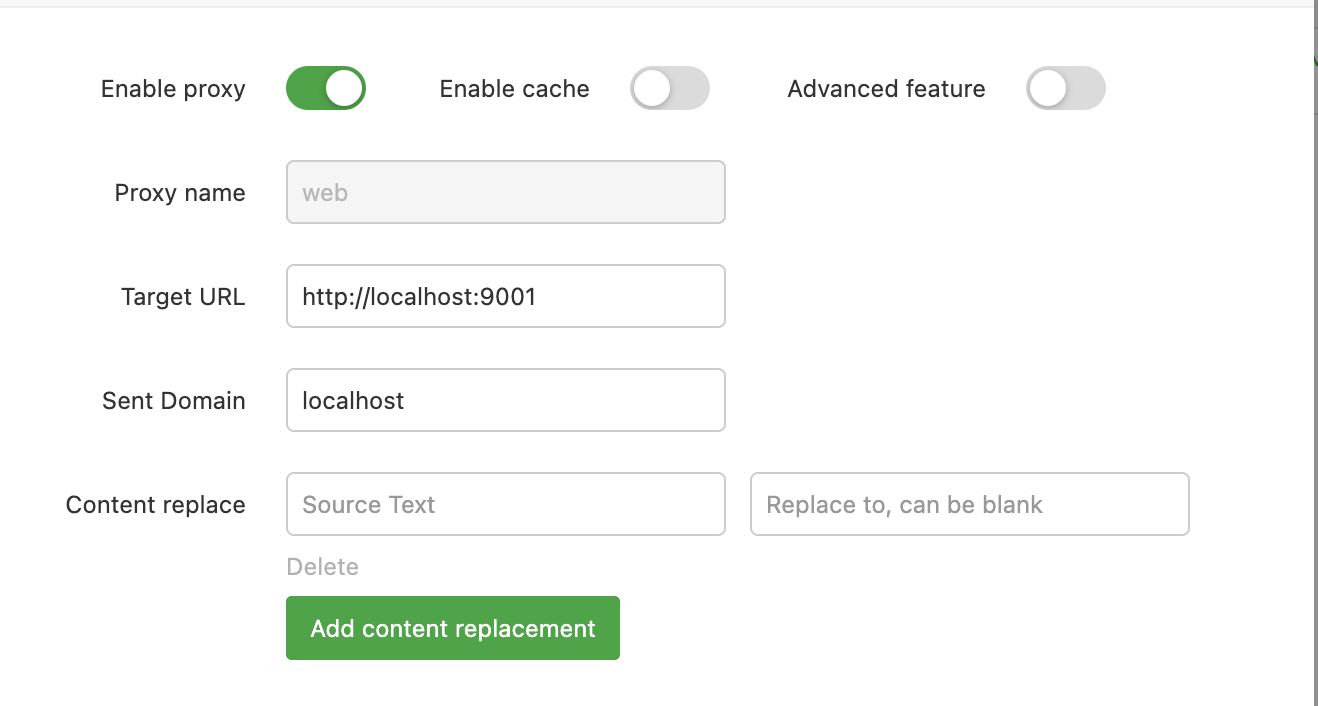Click the vertical scrollbar at window edge

click(x=1314, y=353)
